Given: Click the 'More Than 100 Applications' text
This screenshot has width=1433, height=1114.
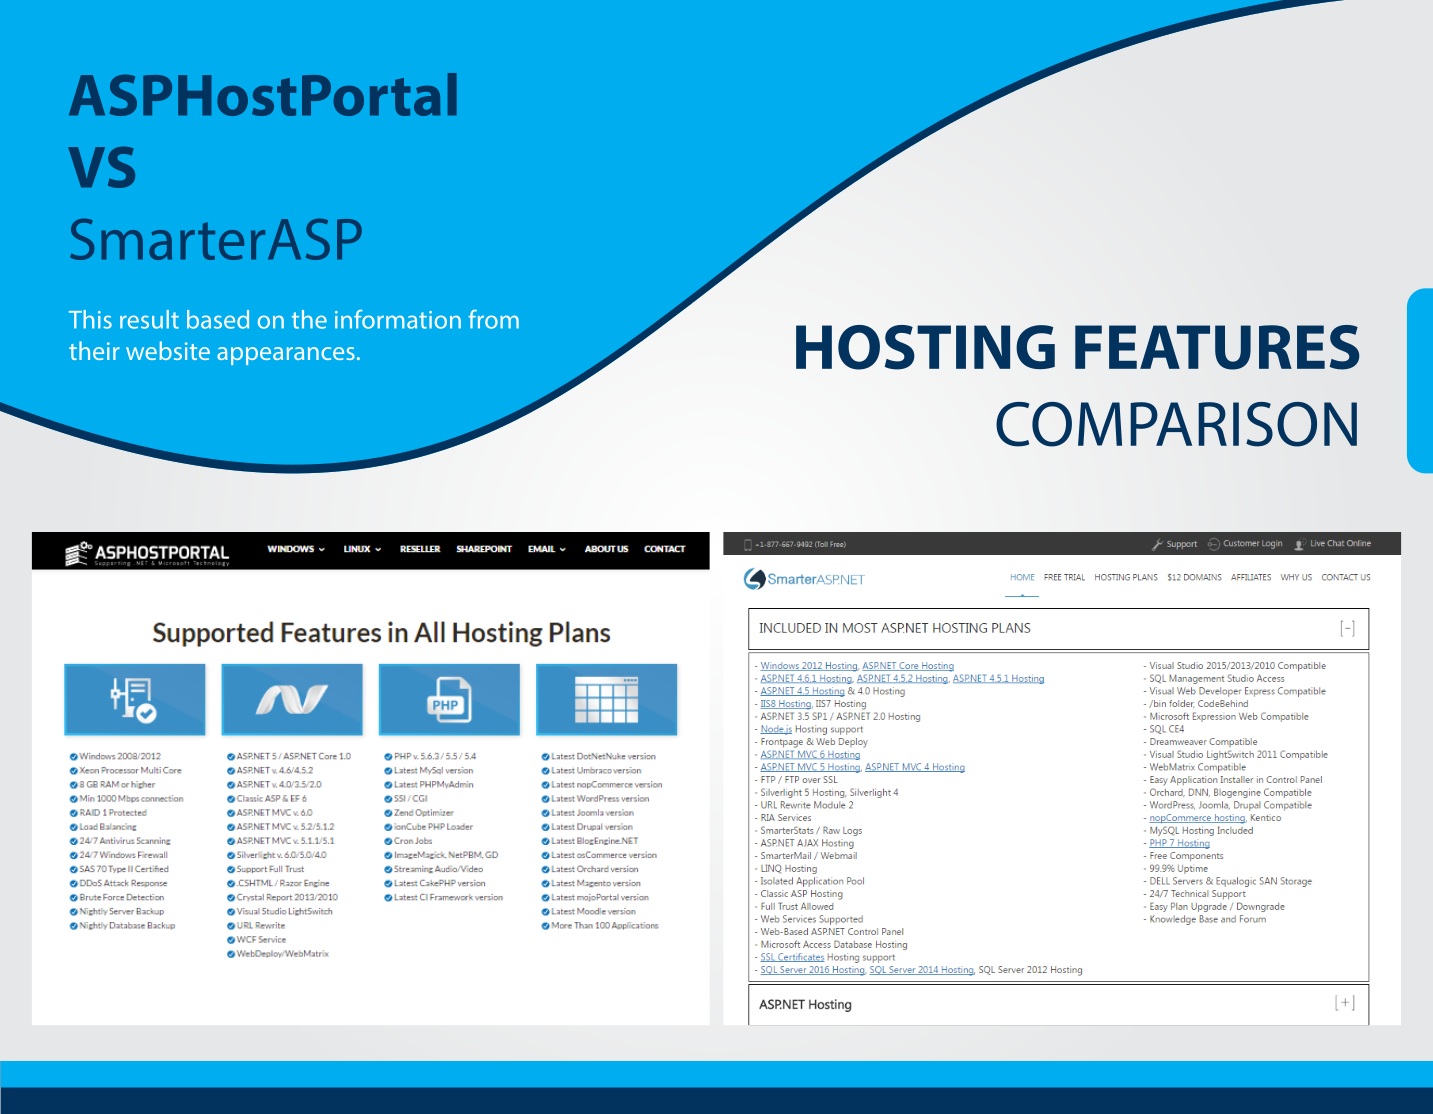Looking at the screenshot, I should pos(605,926).
